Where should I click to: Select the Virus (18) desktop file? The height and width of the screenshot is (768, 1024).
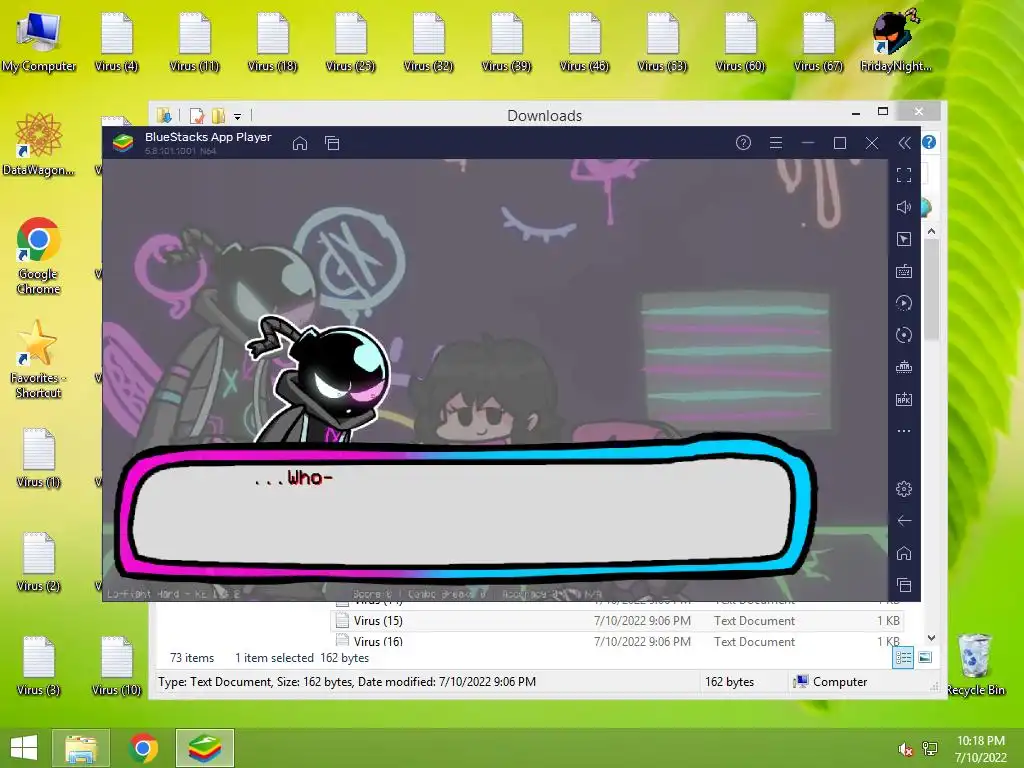(x=272, y=42)
